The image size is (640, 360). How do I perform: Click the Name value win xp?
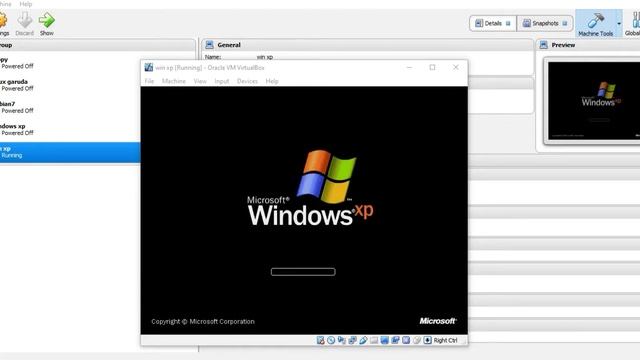coord(264,57)
